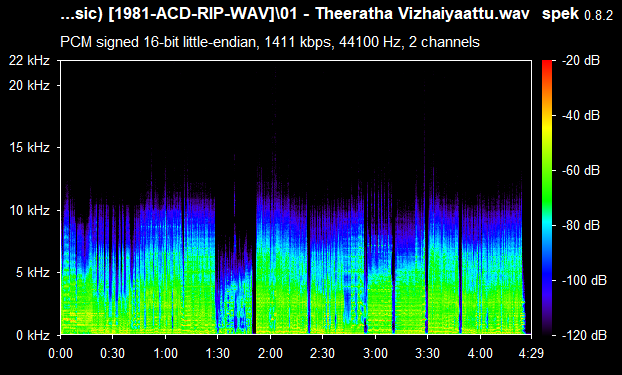Click the 1:30 time axis label
The height and width of the screenshot is (375, 622).
coord(217,353)
